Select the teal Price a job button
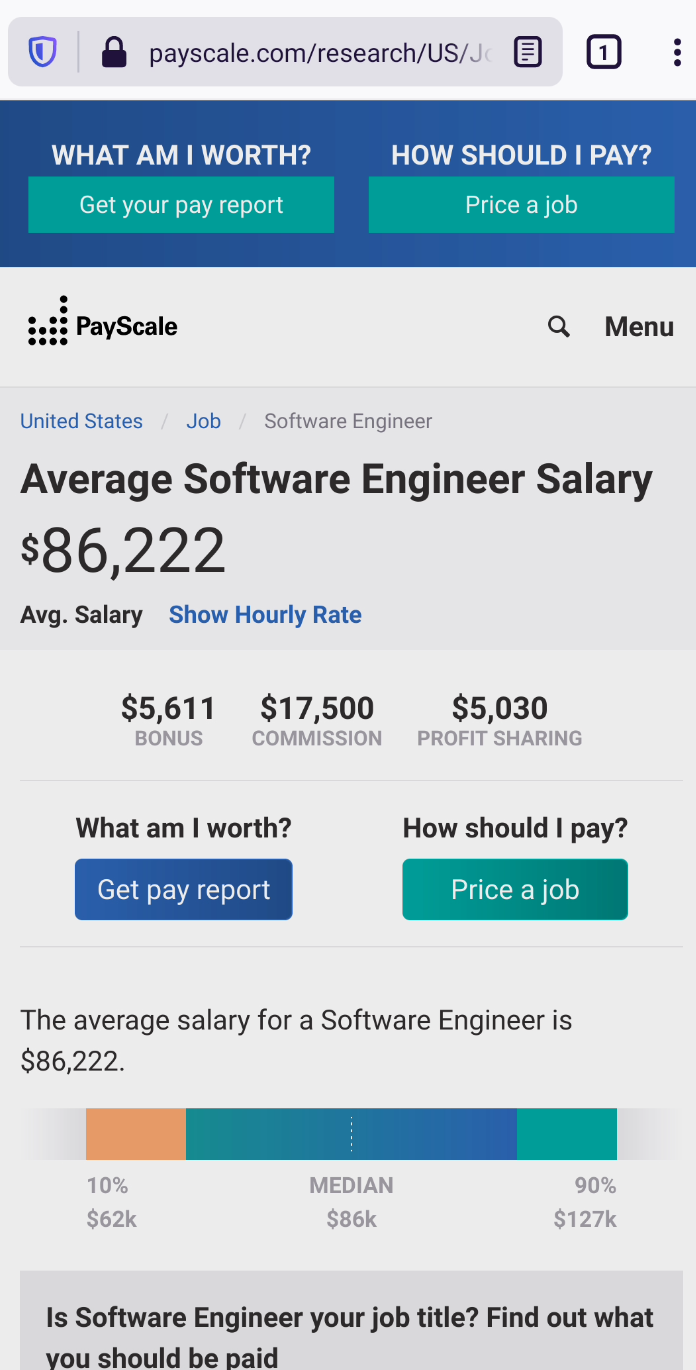 point(515,889)
